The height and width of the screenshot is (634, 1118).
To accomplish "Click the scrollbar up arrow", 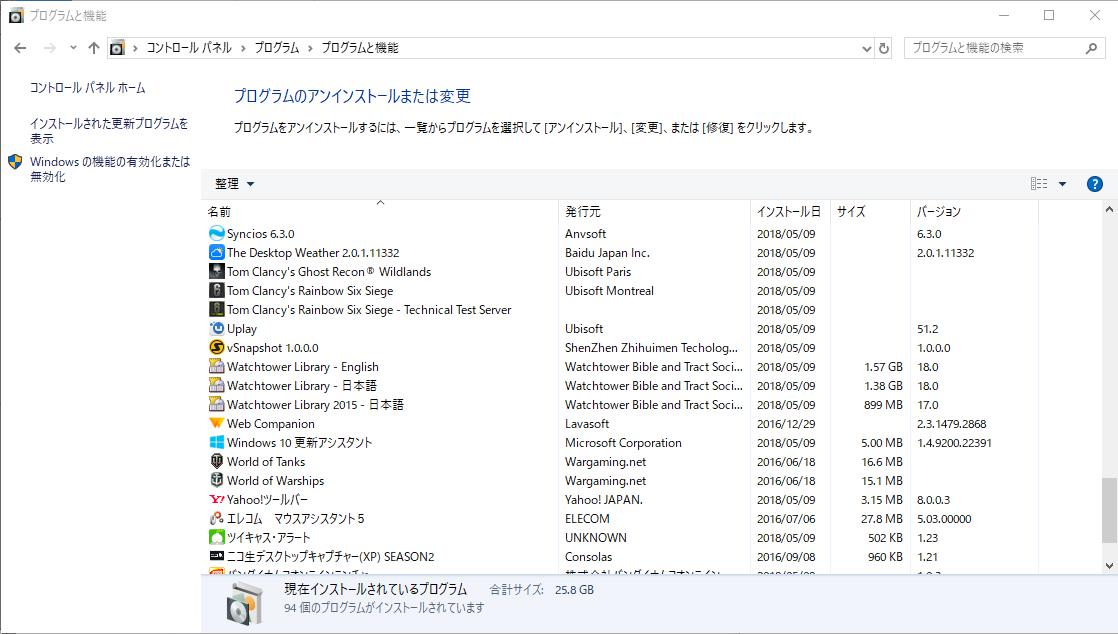I will pyautogui.click(x=1109, y=210).
